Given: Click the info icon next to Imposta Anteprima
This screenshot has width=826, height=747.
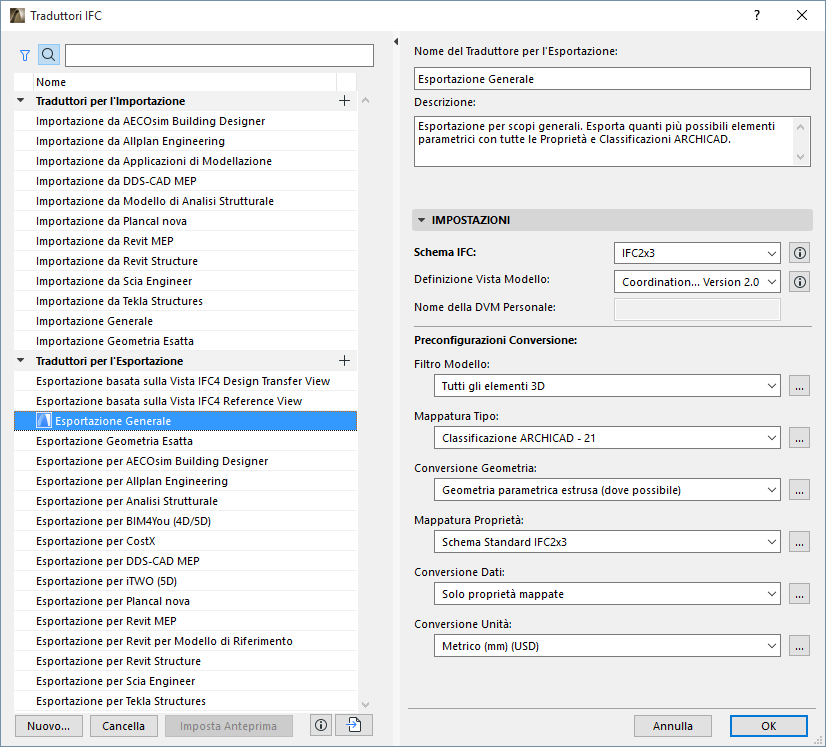Looking at the screenshot, I should (x=320, y=725).
